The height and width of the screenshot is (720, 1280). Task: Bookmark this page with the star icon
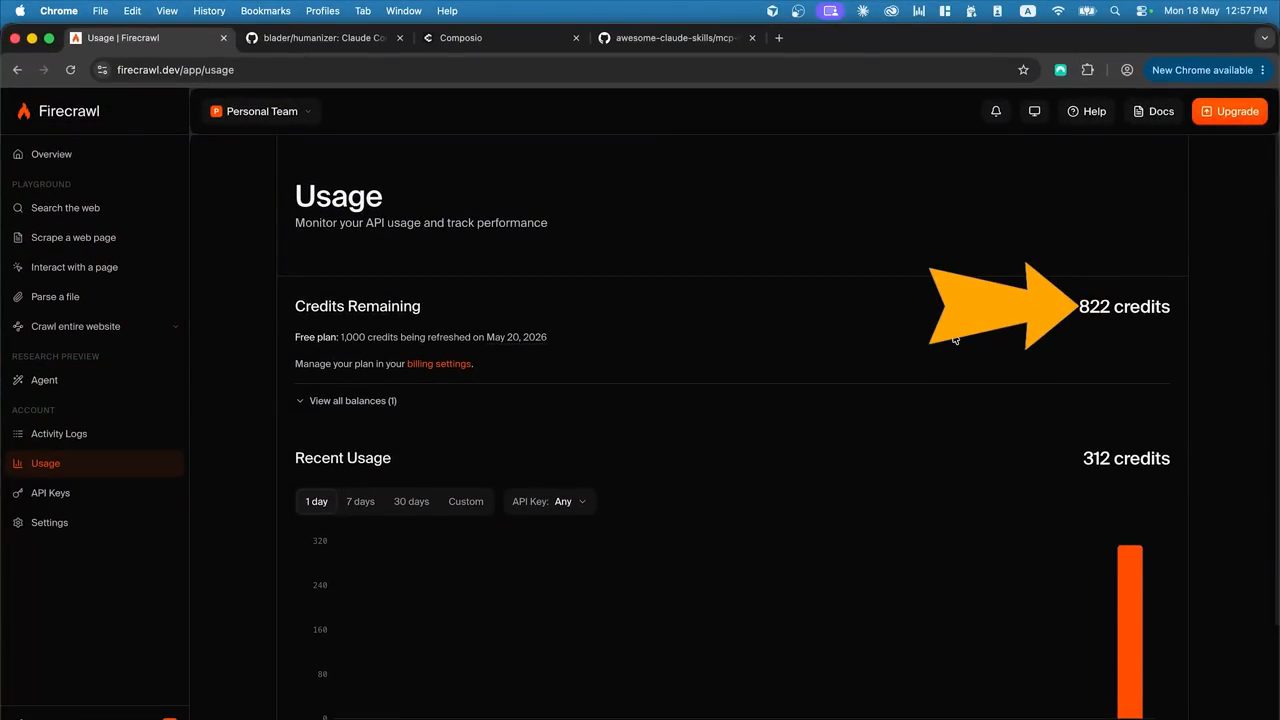[1023, 70]
